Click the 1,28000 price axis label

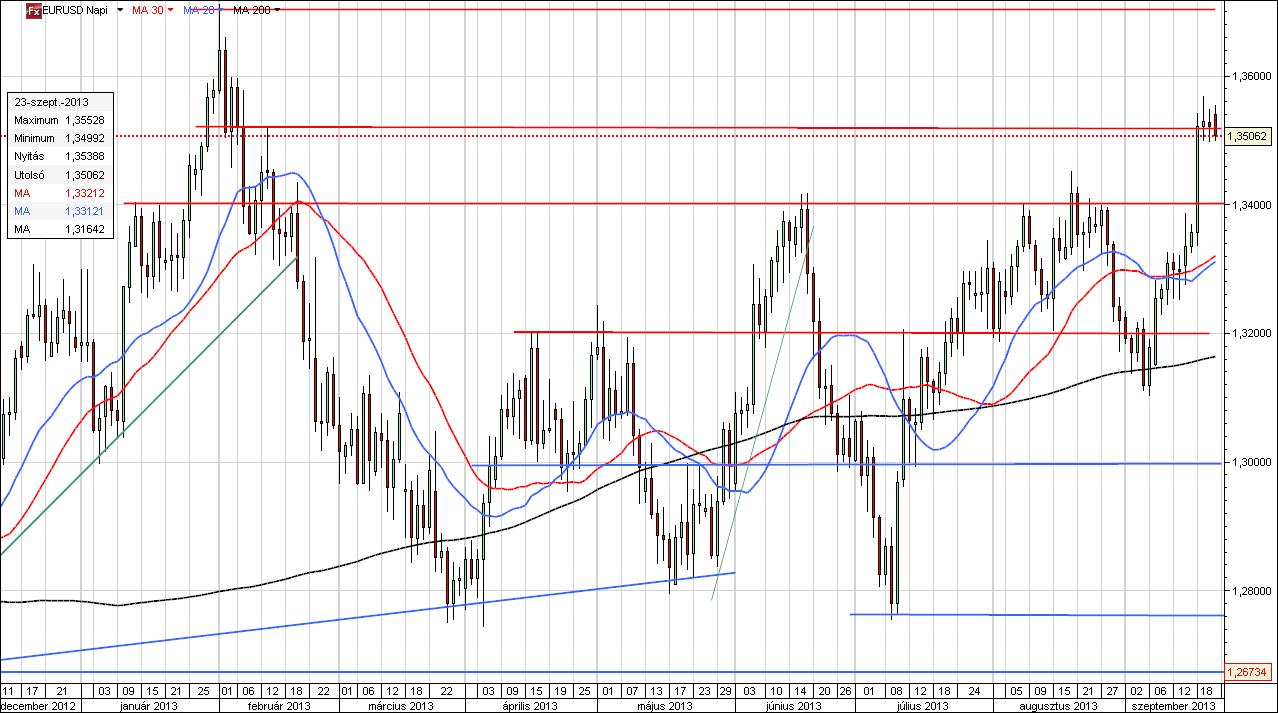[x=1252, y=591]
